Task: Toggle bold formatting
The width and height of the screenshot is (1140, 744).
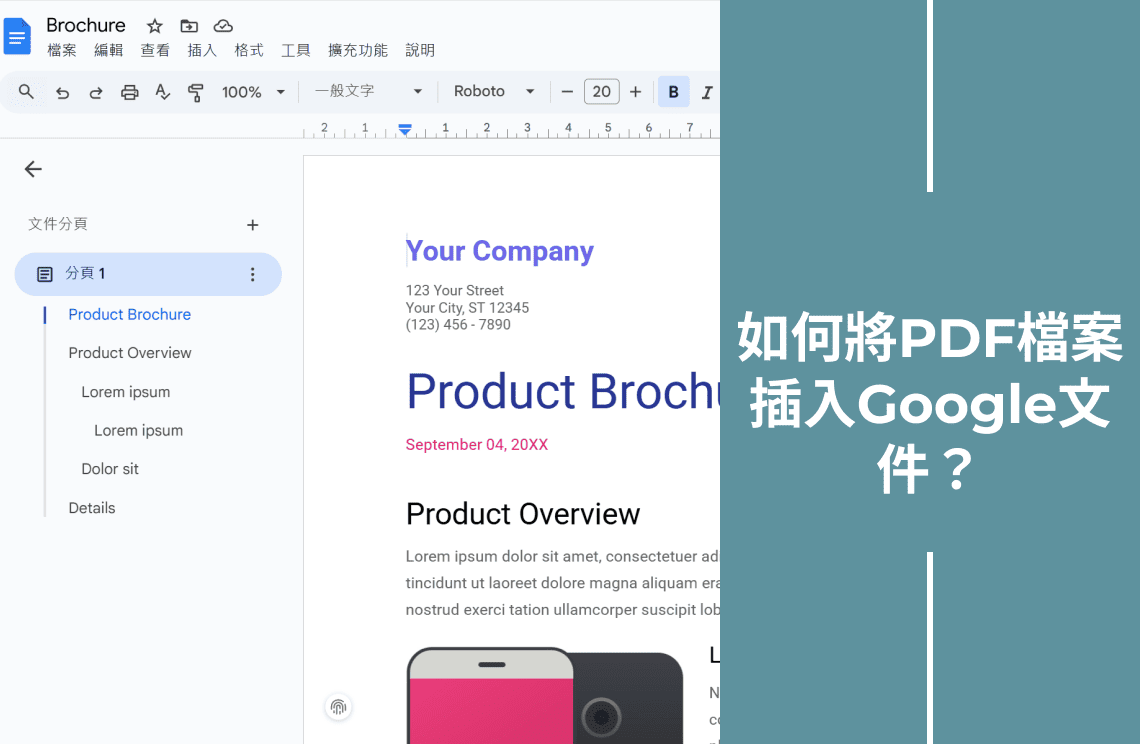Action: tap(673, 92)
